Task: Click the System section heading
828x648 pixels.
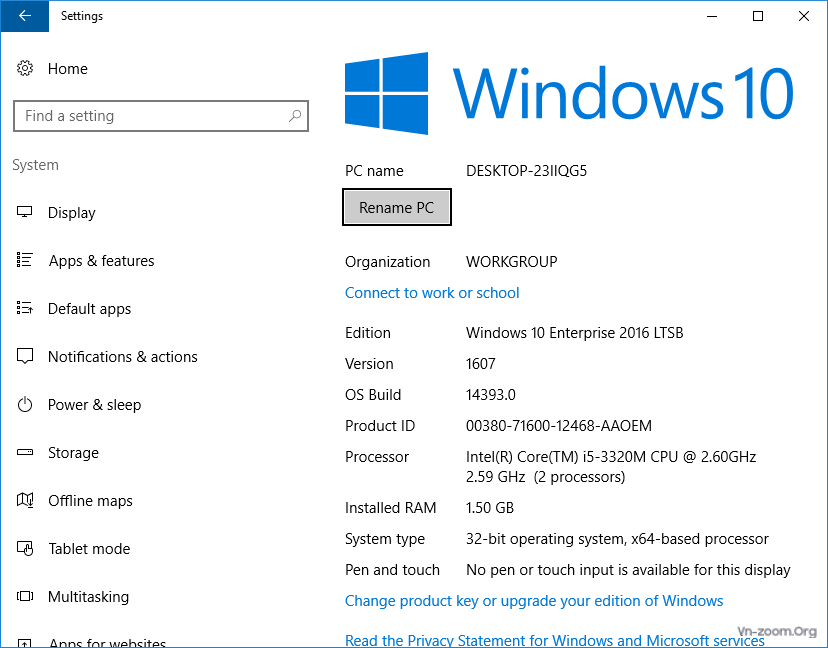Action: 35,165
